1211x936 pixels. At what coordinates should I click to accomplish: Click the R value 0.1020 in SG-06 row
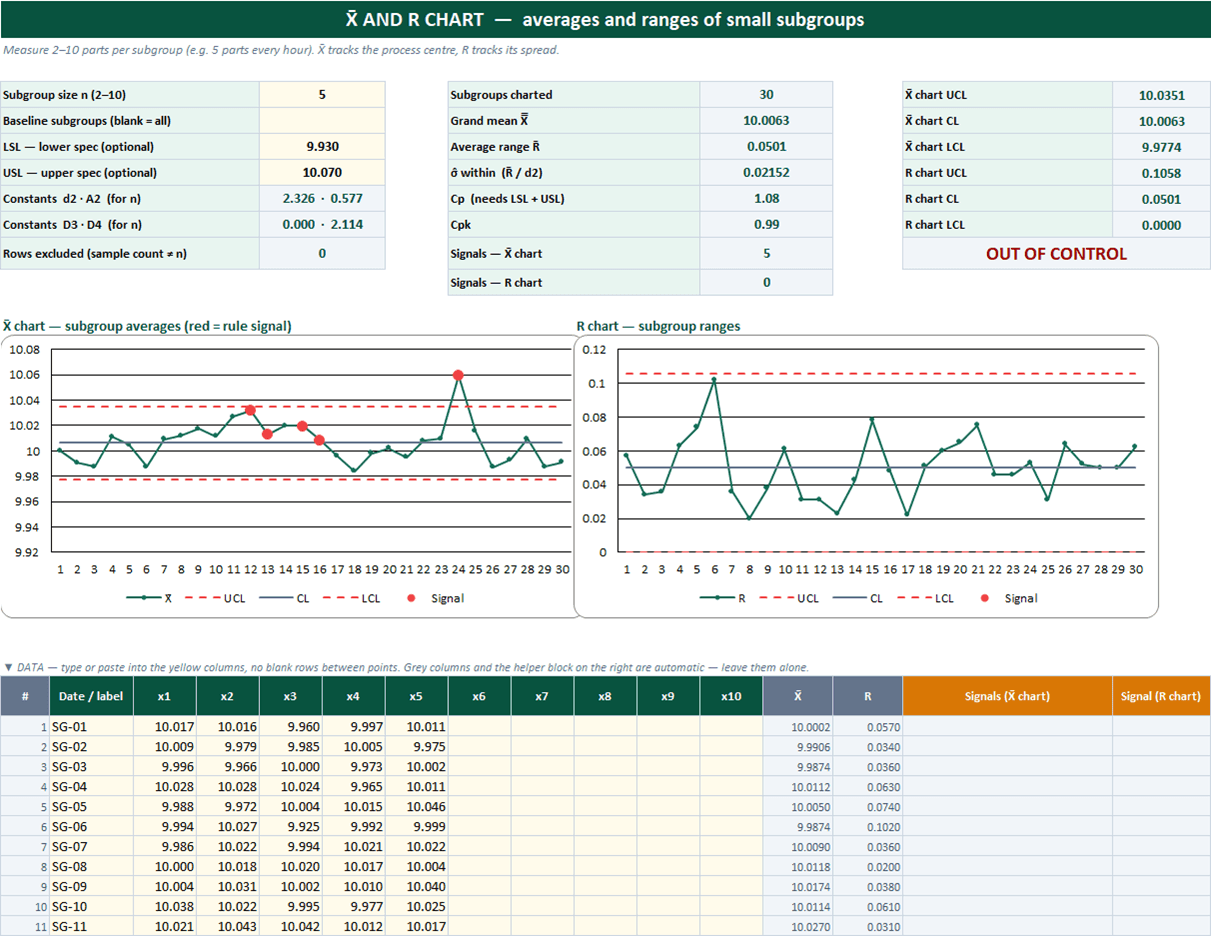(x=868, y=827)
